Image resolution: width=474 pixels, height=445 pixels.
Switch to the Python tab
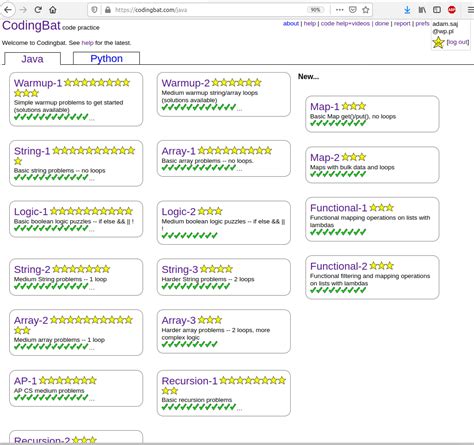[106, 58]
